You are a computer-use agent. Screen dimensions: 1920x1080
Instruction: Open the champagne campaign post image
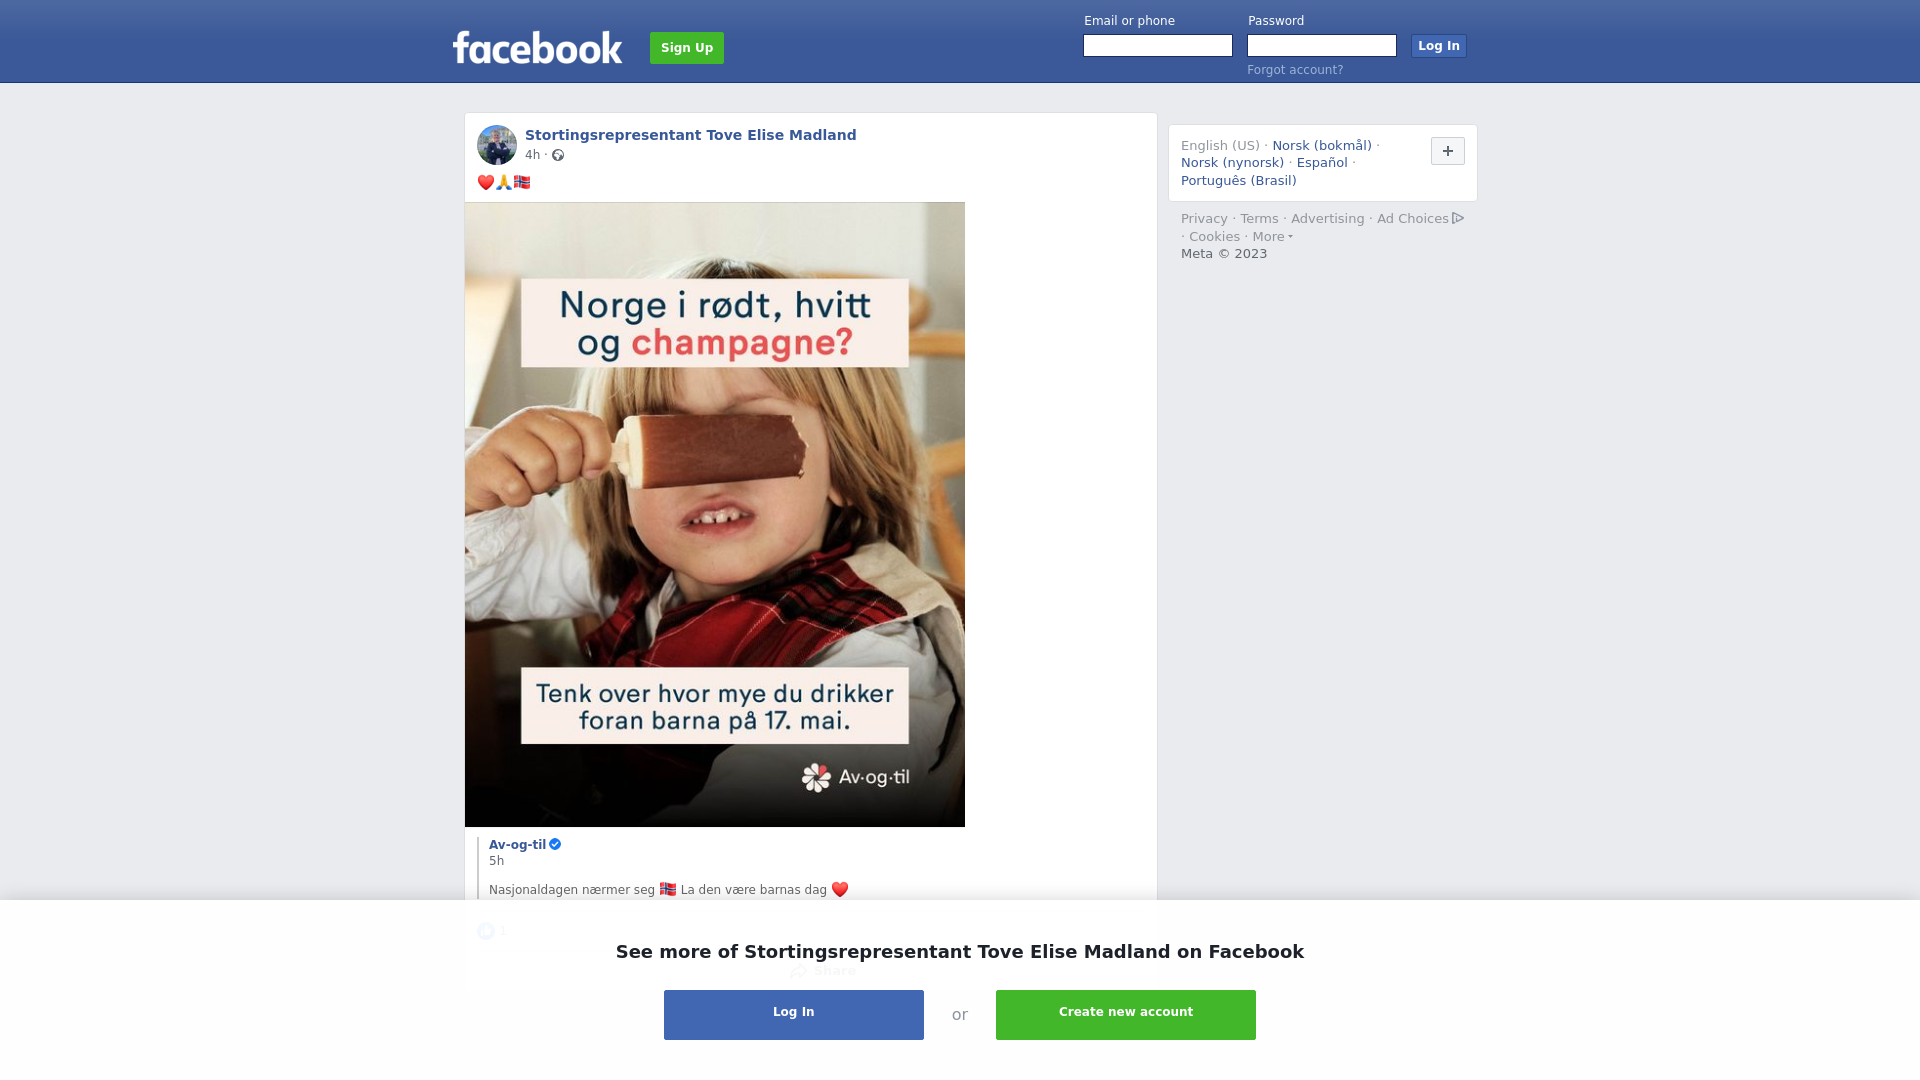[x=715, y=515]
